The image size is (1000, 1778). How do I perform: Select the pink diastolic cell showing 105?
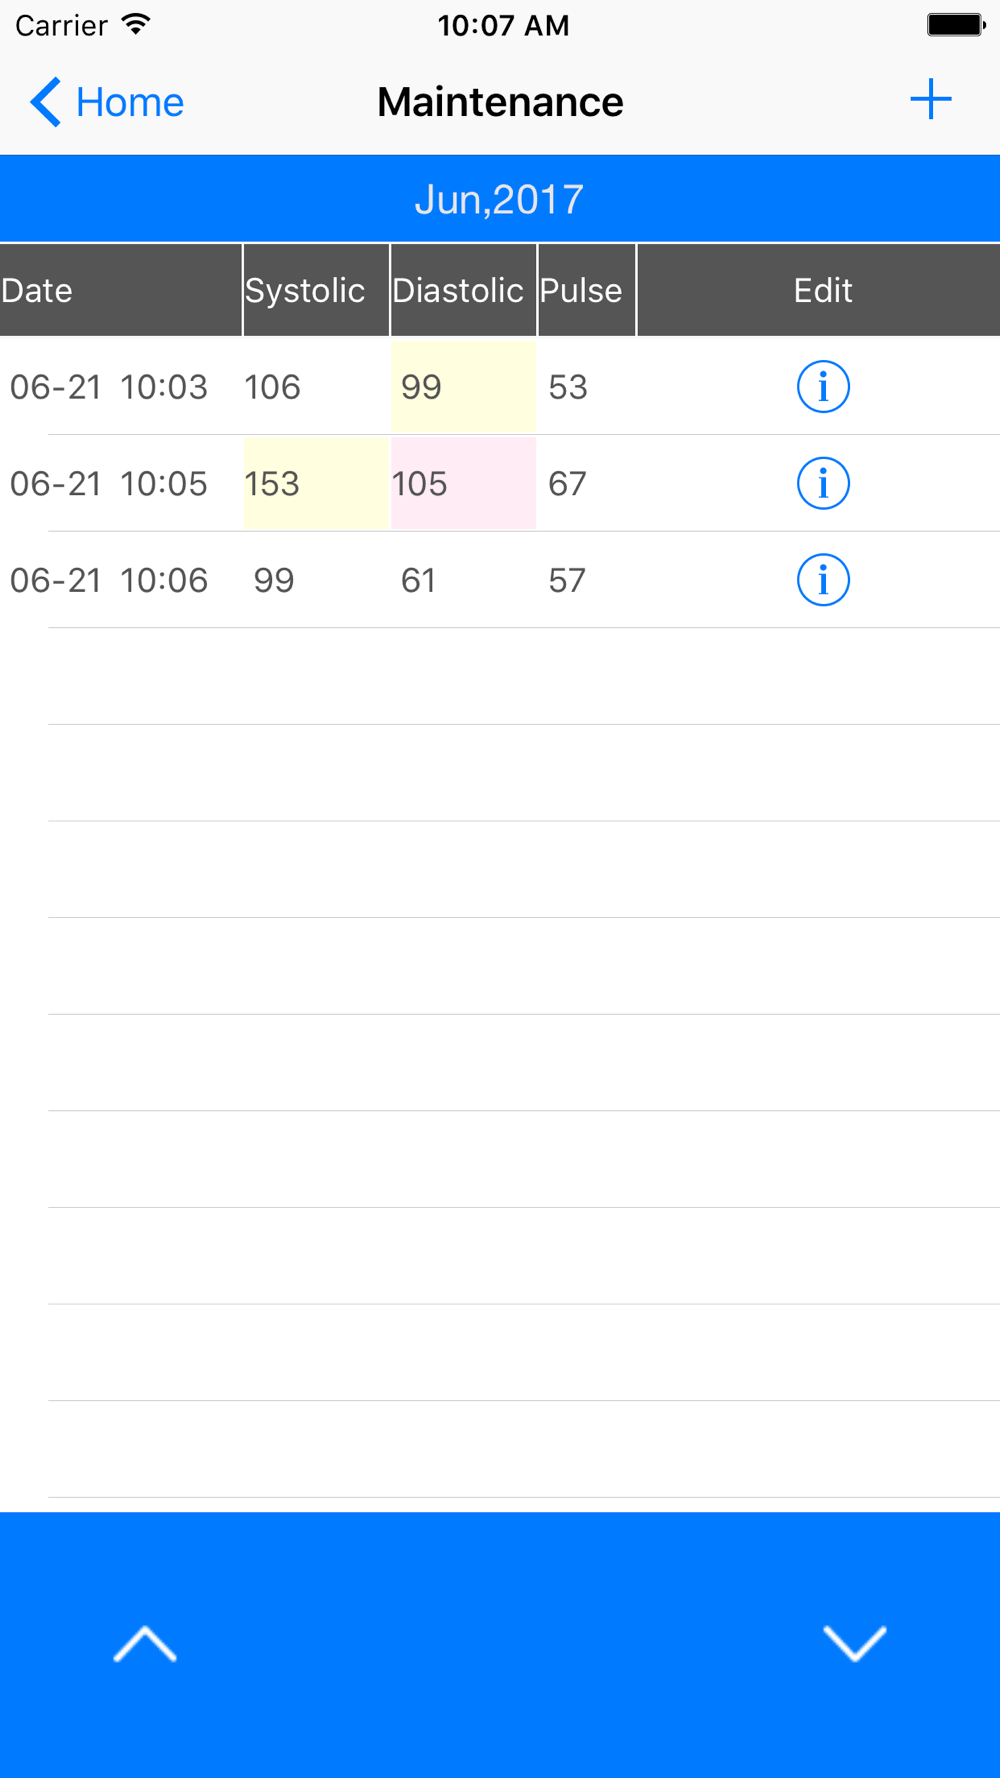[463, 484]
